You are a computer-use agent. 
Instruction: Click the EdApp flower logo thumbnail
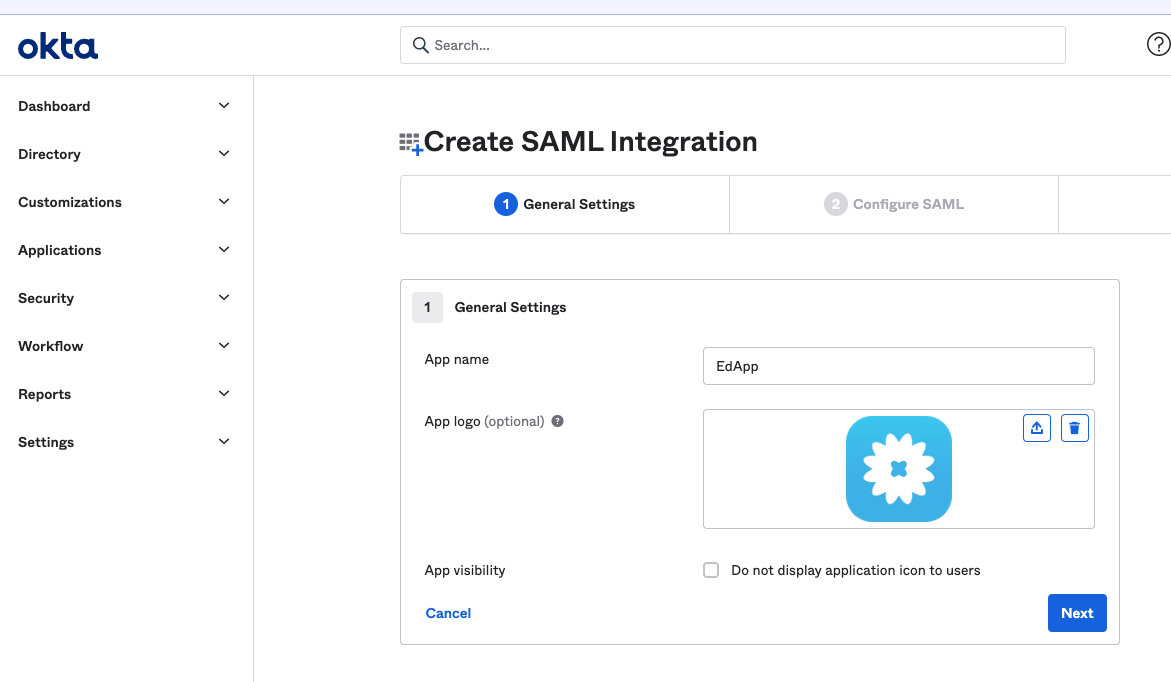click(x=898, y=469)
